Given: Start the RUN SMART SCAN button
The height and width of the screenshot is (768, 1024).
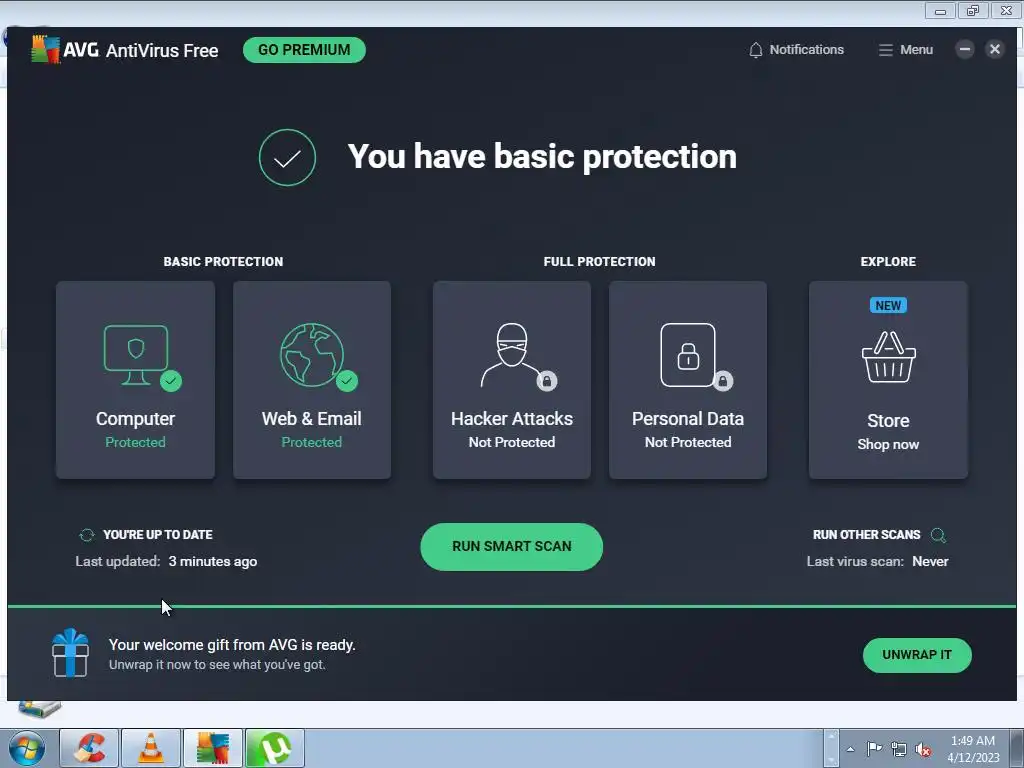Looking at the screenshot, I should click(x=511, y=547).
